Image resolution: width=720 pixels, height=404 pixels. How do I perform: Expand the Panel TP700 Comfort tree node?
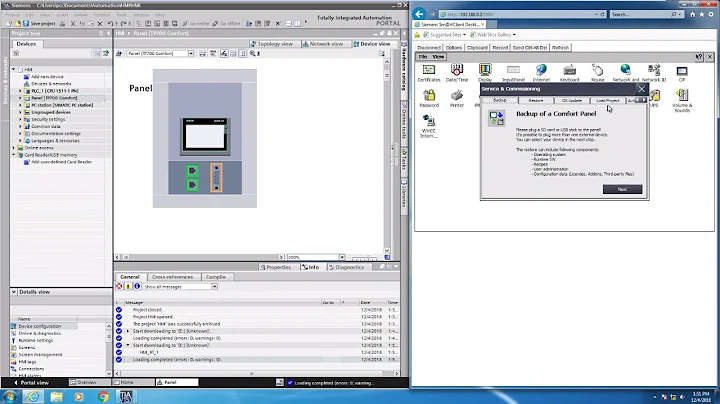pos(20,98)
